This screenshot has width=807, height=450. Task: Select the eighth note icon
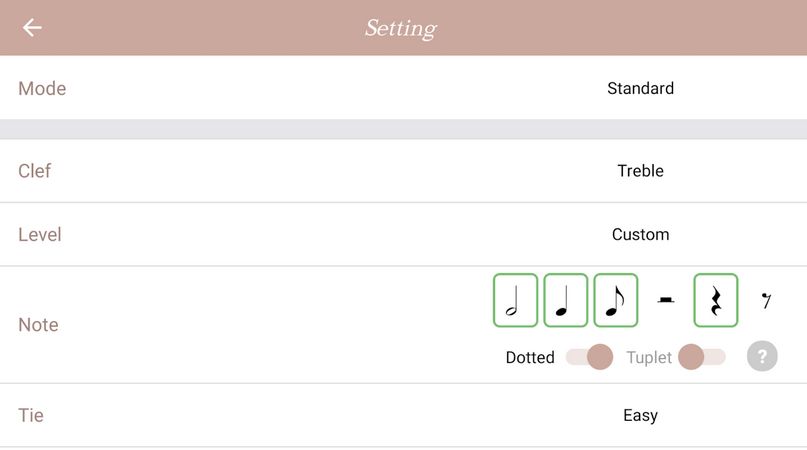(x=615, y=300)
